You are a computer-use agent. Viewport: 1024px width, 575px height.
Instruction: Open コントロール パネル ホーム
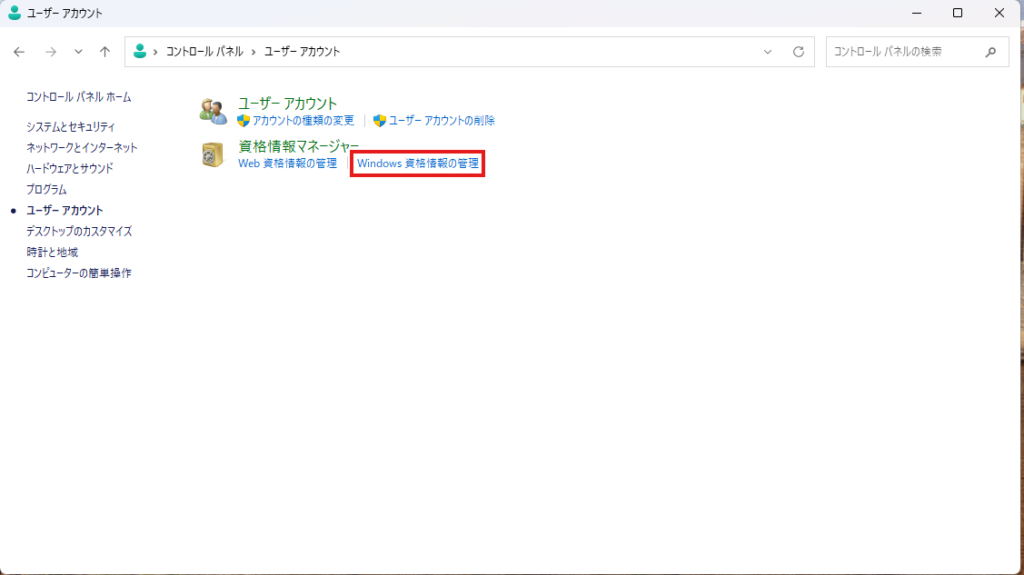pyautogui.click(x=78, y=97)
